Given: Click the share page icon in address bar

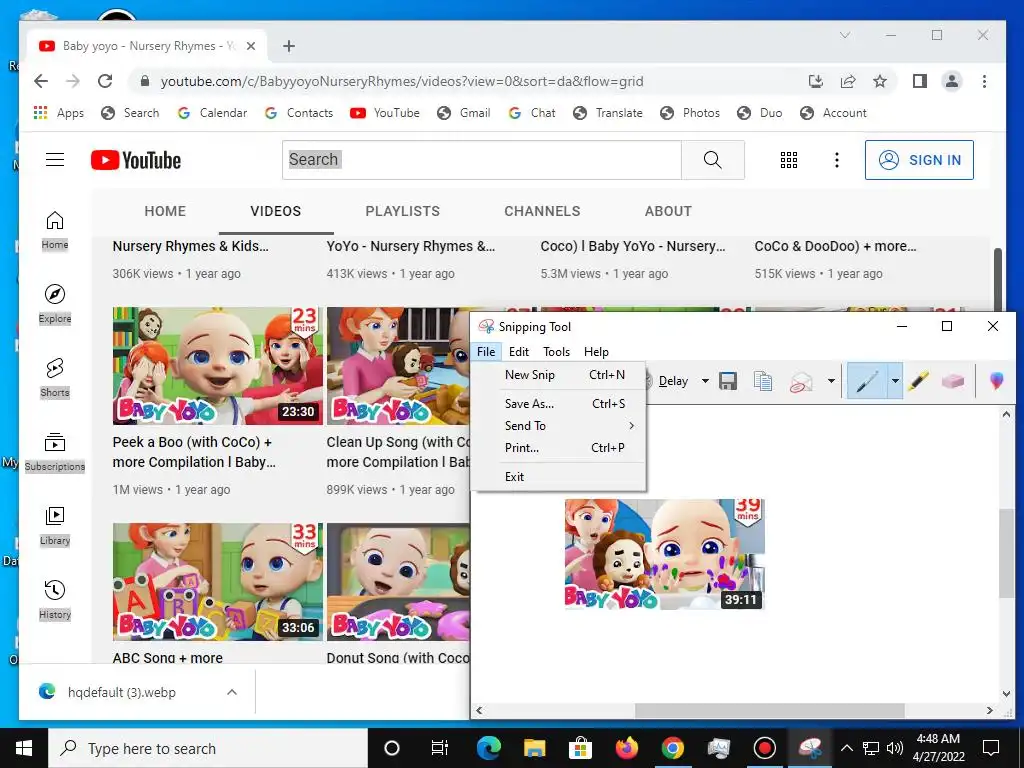Looking at the screenshot, I should [848, 81].
